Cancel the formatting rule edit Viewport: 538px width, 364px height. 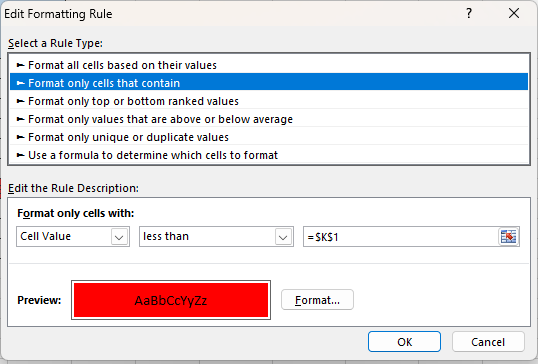pyautogui.click(x=488, y=342)
